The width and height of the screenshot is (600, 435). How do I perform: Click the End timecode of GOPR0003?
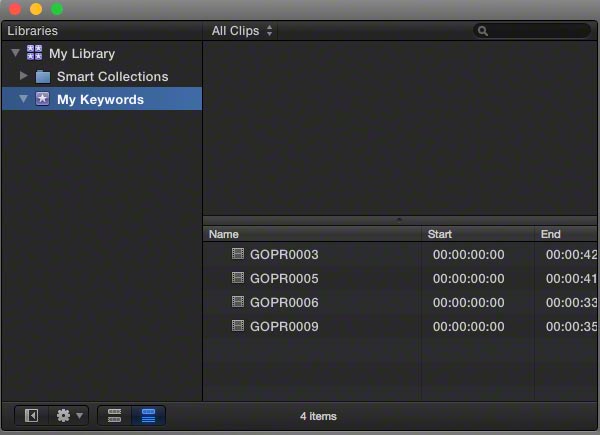[571, 255]
